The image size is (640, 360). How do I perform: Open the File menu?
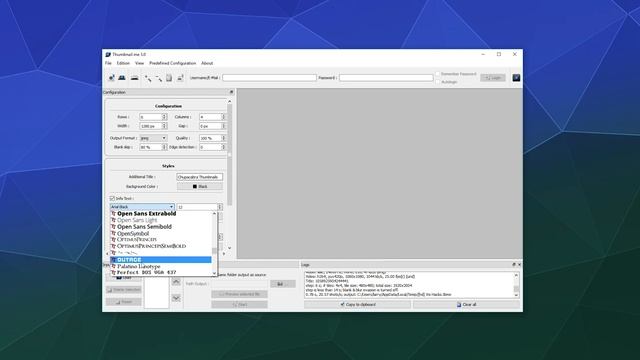click(108, 63)
